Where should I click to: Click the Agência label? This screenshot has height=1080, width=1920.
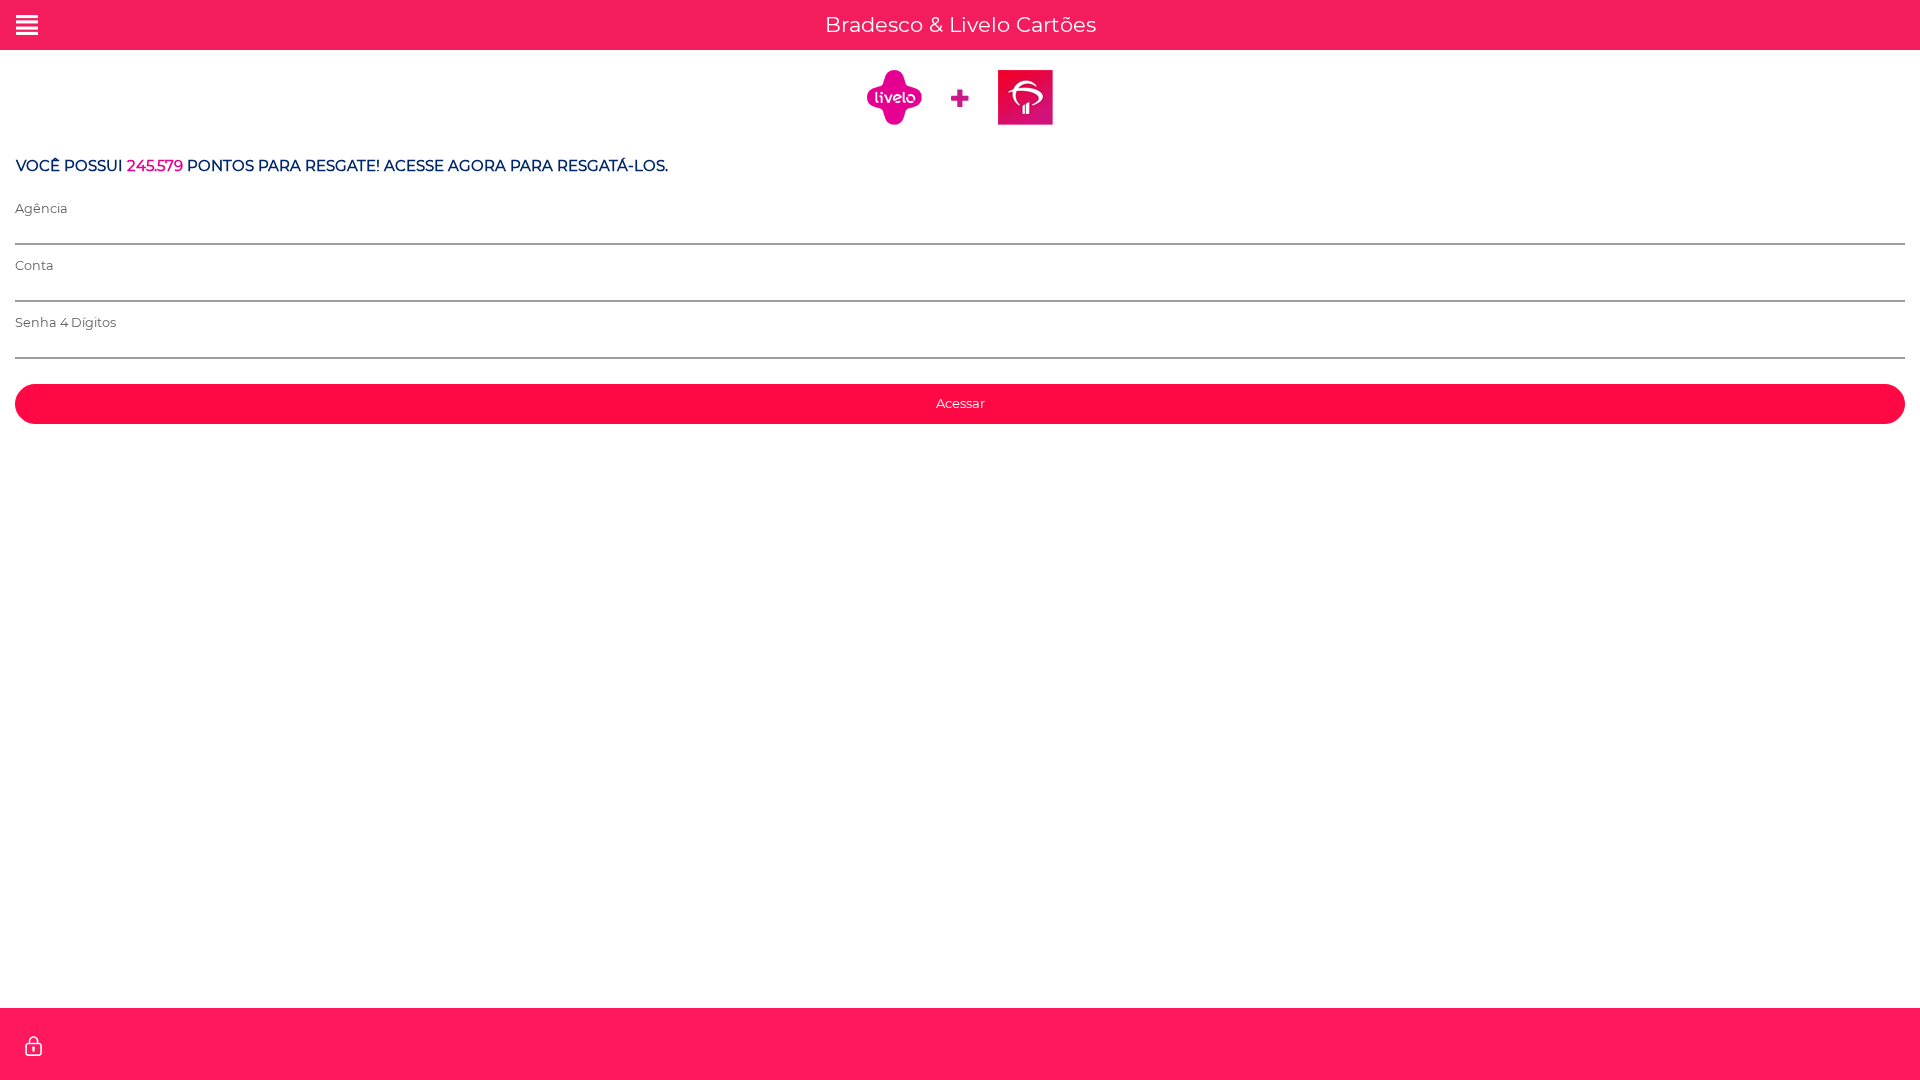pyautogui.click(x=41, y=209)
